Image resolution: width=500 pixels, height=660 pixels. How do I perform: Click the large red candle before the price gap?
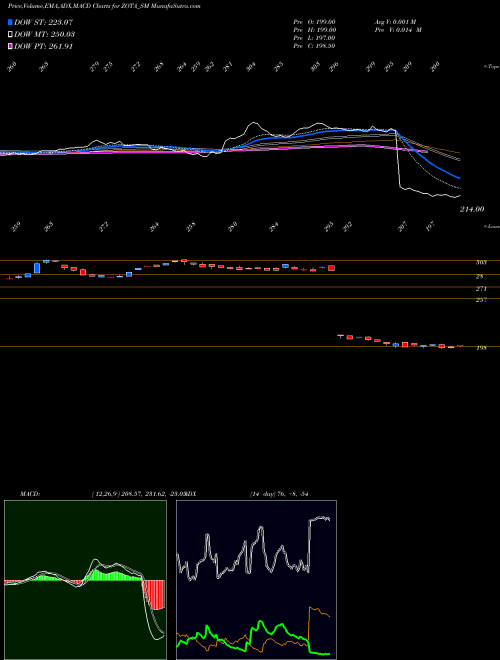(331, 268)
